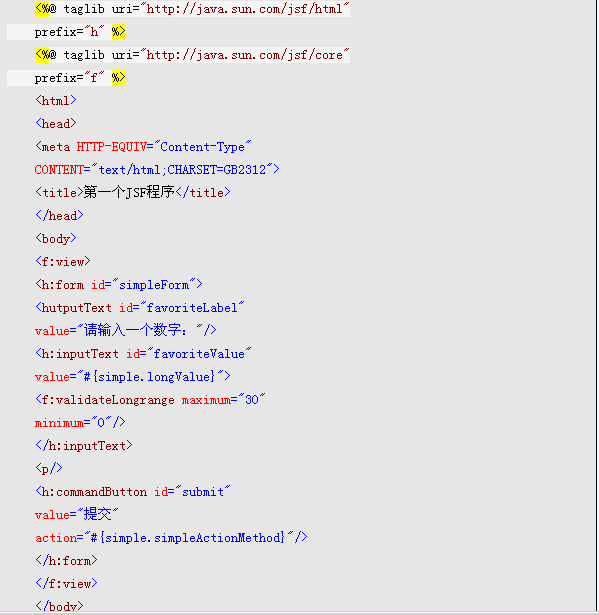Select the HTTP-EQUIV attribute name
This screenshot has width=599, height=615.
111,147
